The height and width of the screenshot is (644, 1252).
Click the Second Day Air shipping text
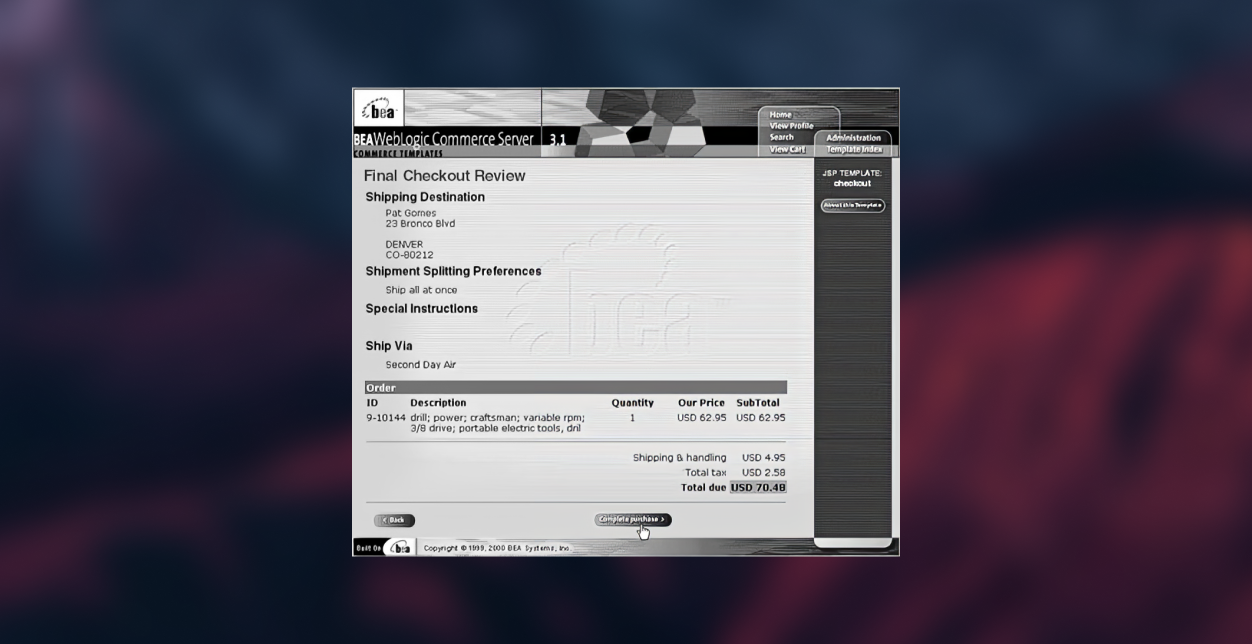click(420, 365)
